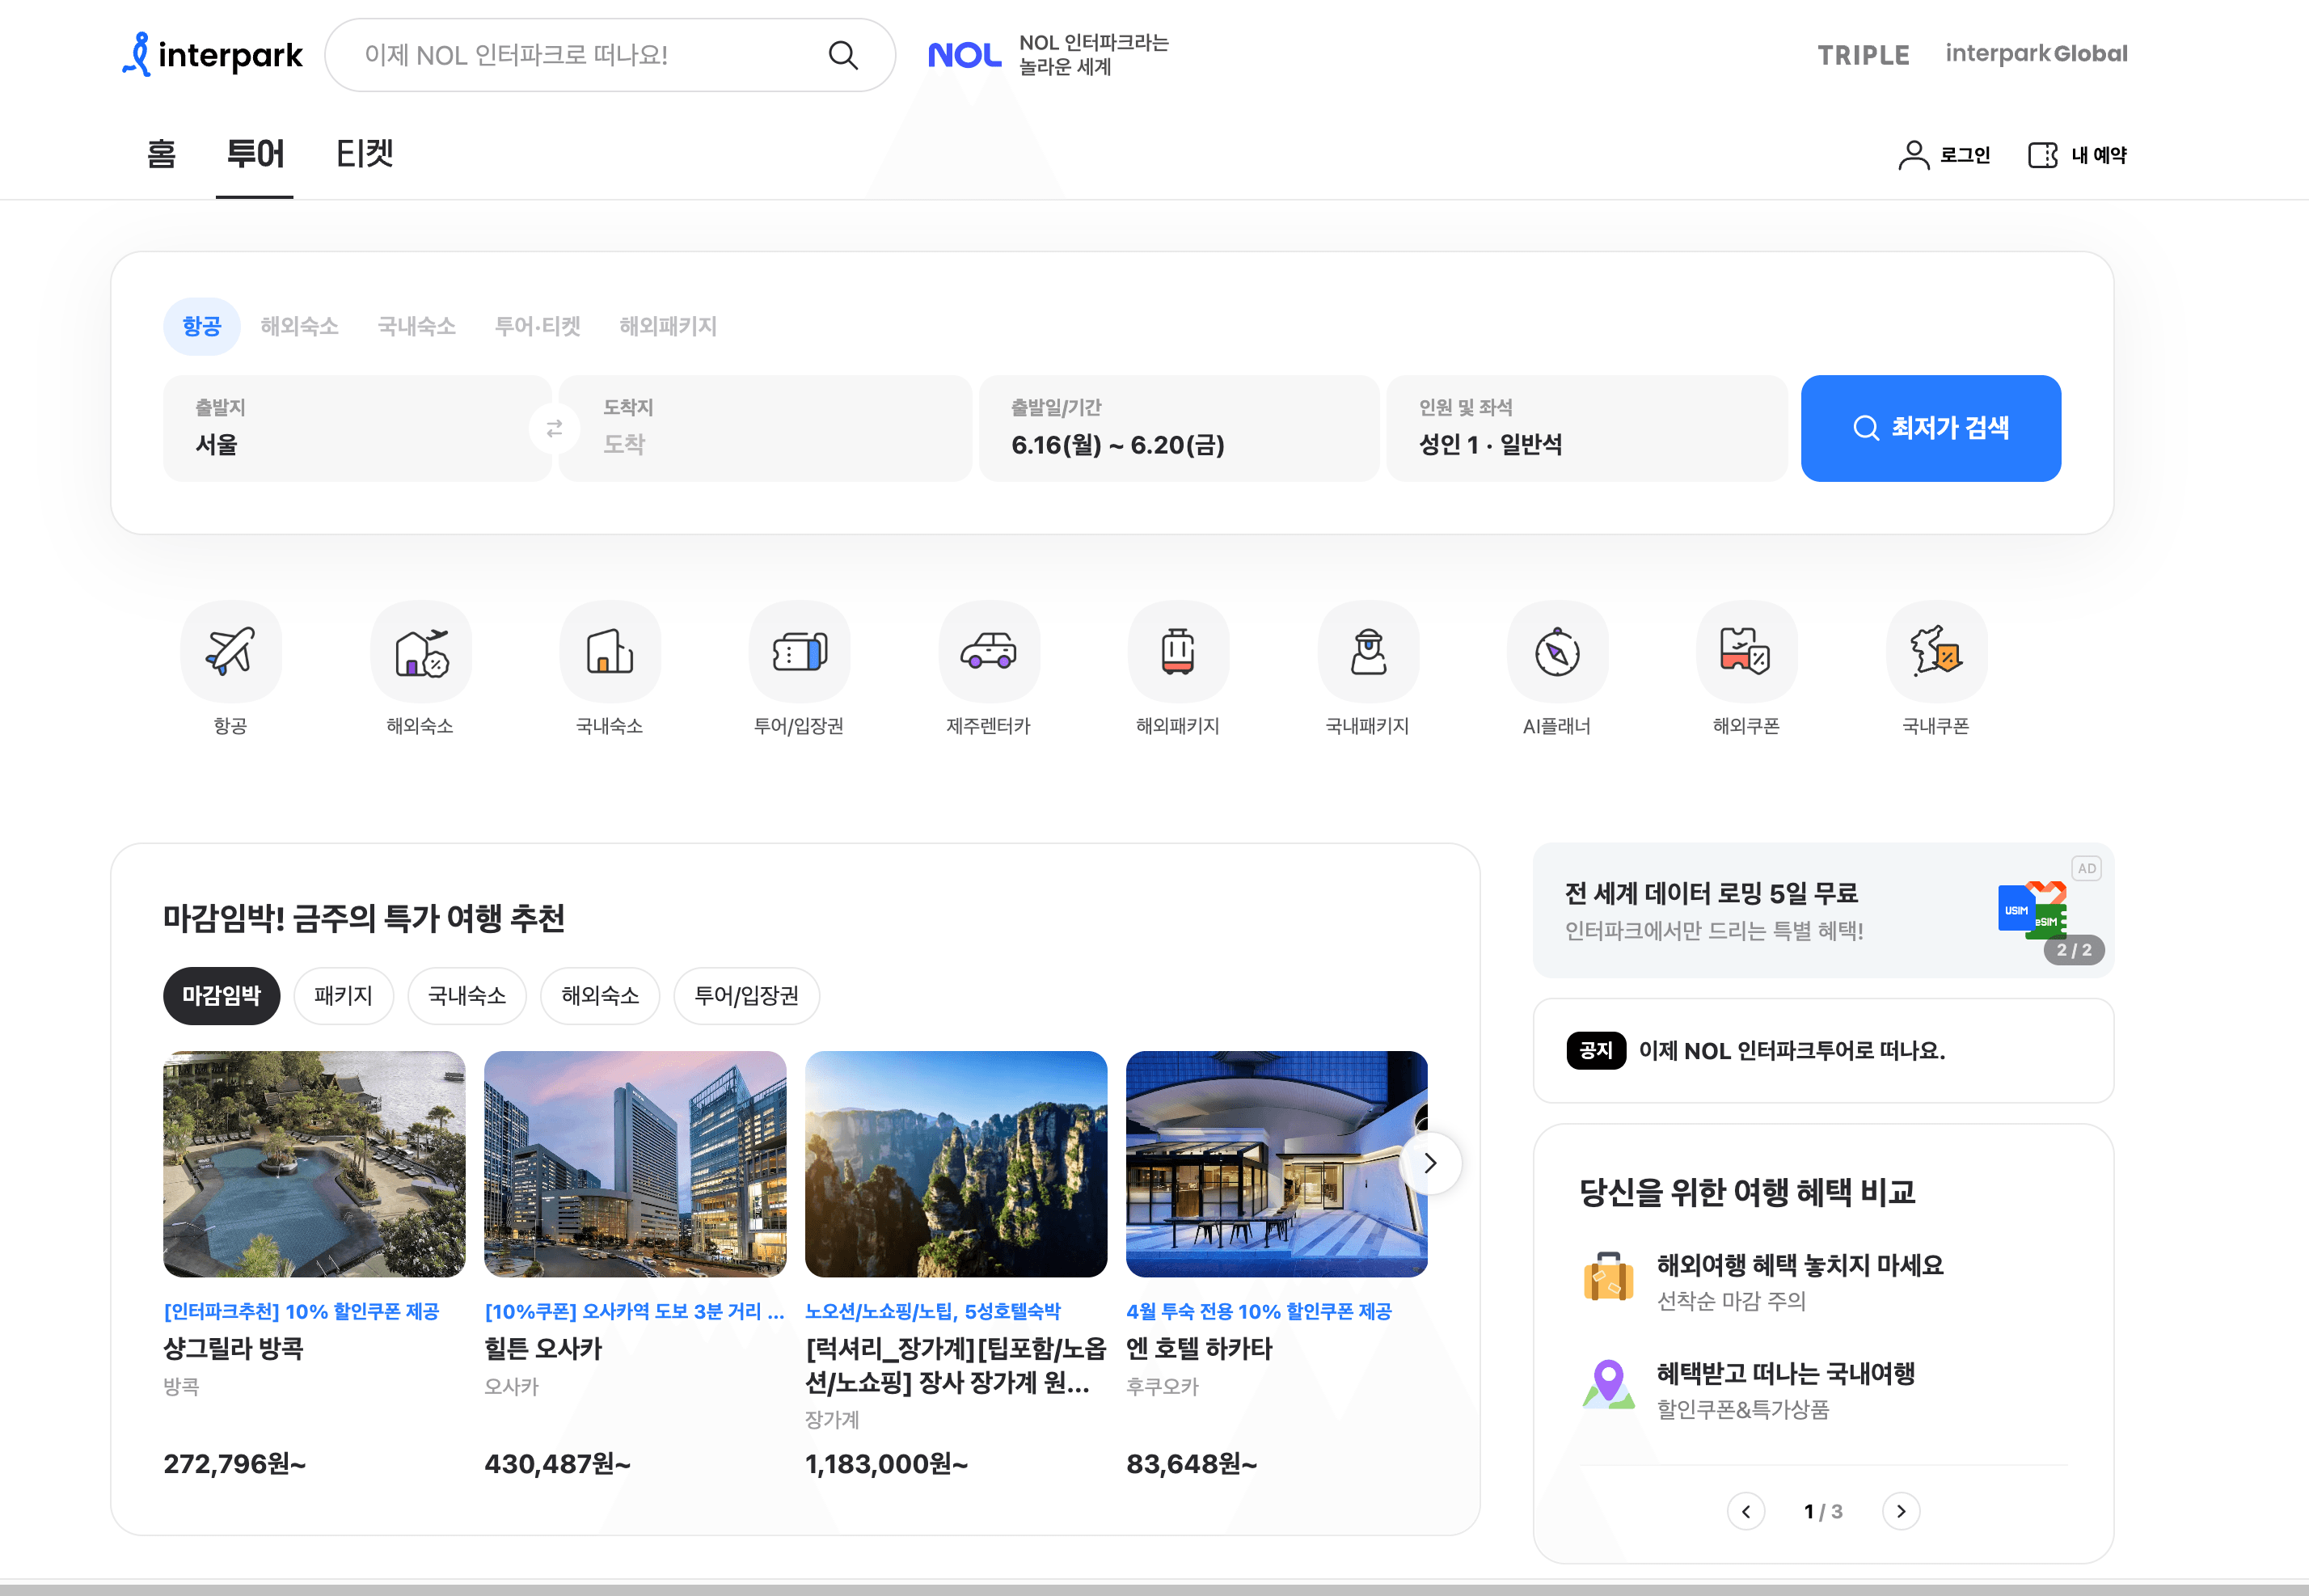Toggle the 투어/입장권 deals filter chip
The height and width of the screenshot is (1596, 2309).
pos(746,996)
